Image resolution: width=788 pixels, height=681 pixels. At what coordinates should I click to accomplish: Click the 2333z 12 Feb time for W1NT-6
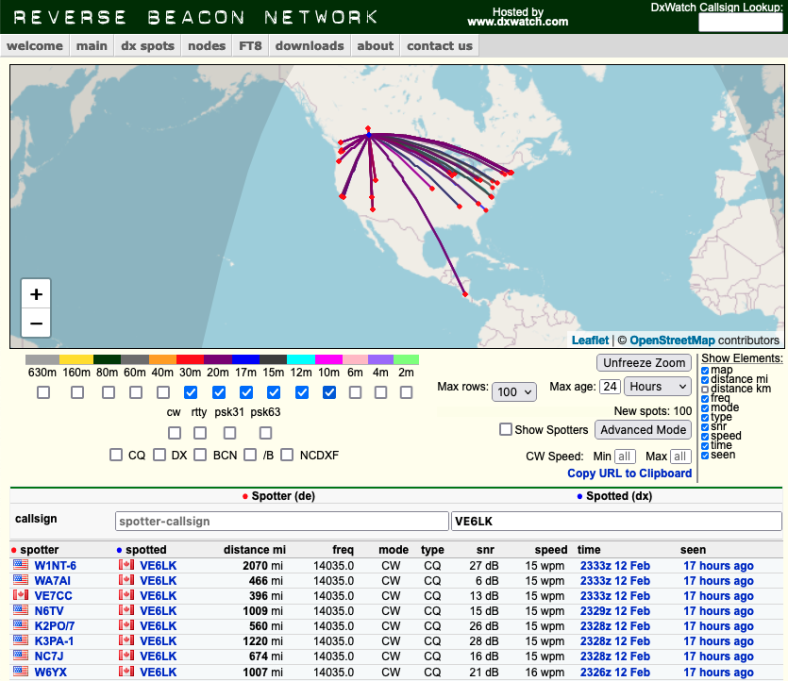point(615,565)
